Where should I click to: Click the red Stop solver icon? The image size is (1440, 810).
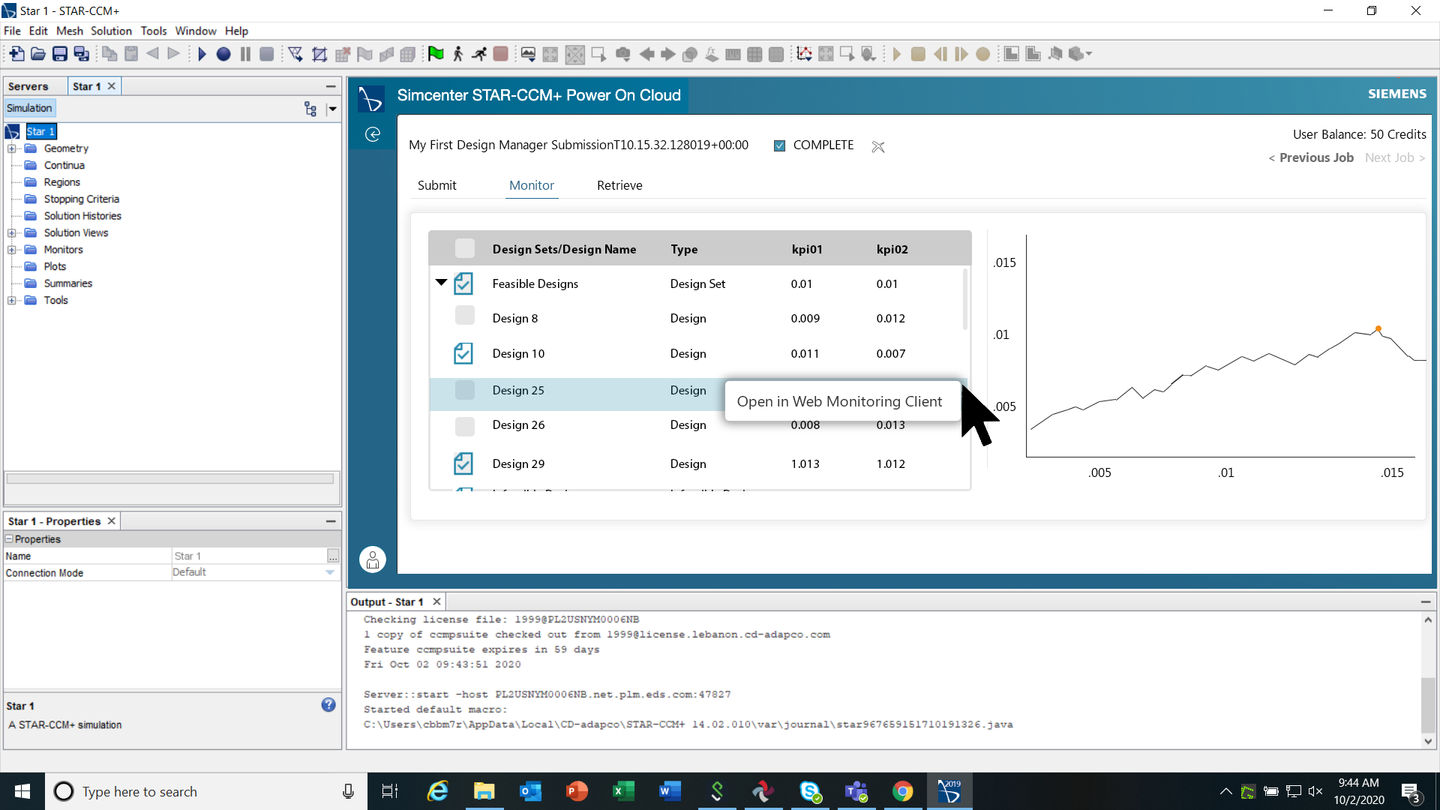(x=501, y=54)
